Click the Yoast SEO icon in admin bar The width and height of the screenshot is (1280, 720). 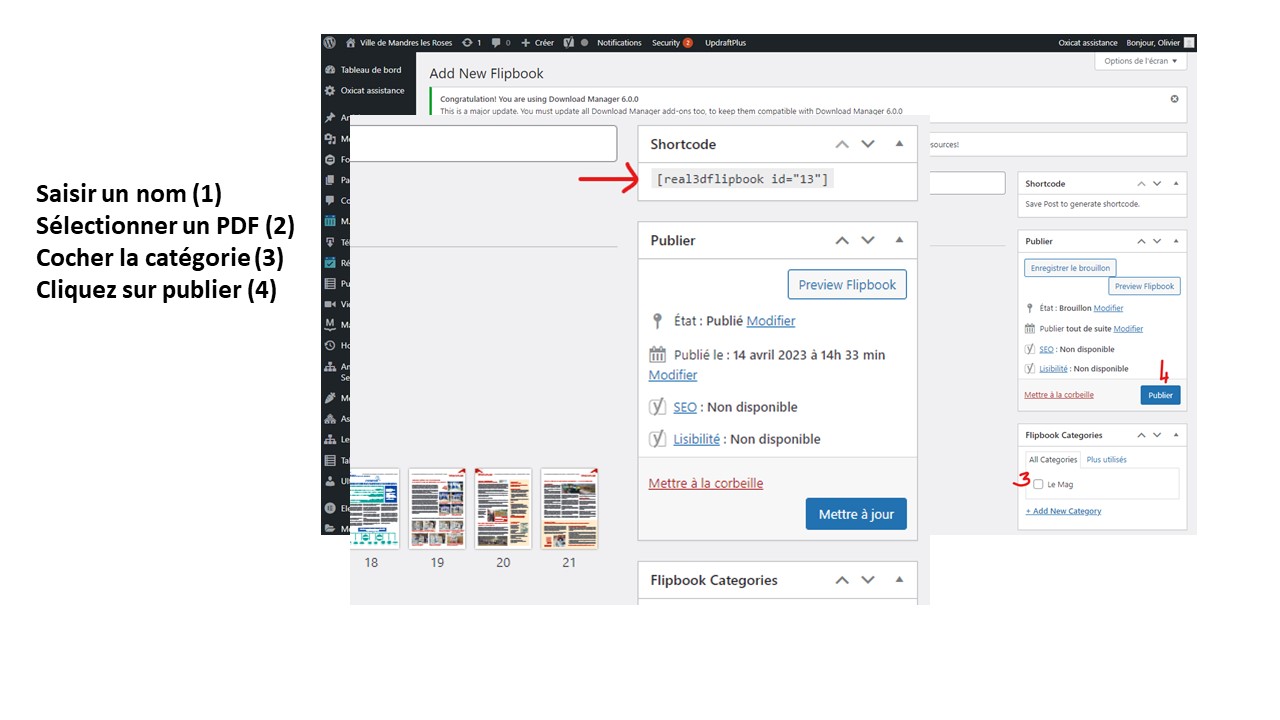568,43
